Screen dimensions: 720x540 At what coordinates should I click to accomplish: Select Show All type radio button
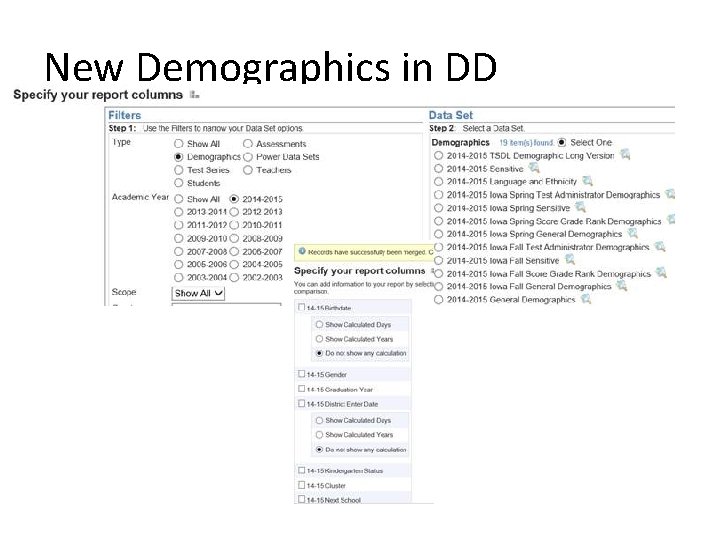pyautogui.click(x=179, y=144)
